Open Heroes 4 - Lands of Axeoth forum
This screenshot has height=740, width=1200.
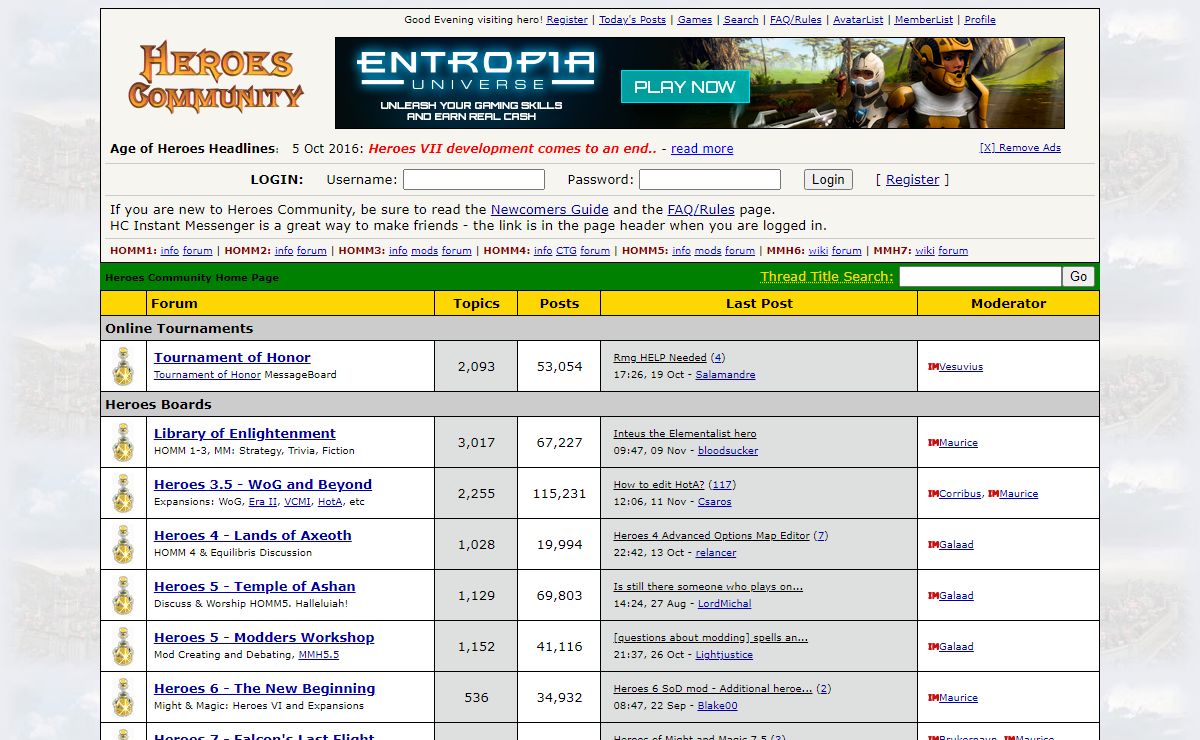coord(253,536)
